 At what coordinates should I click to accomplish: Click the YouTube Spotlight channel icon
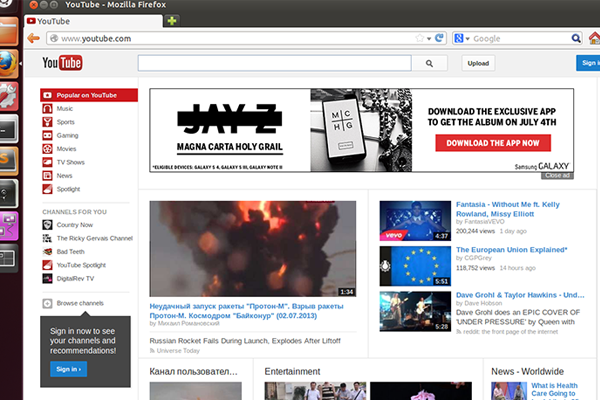click(x=47, y=265)
